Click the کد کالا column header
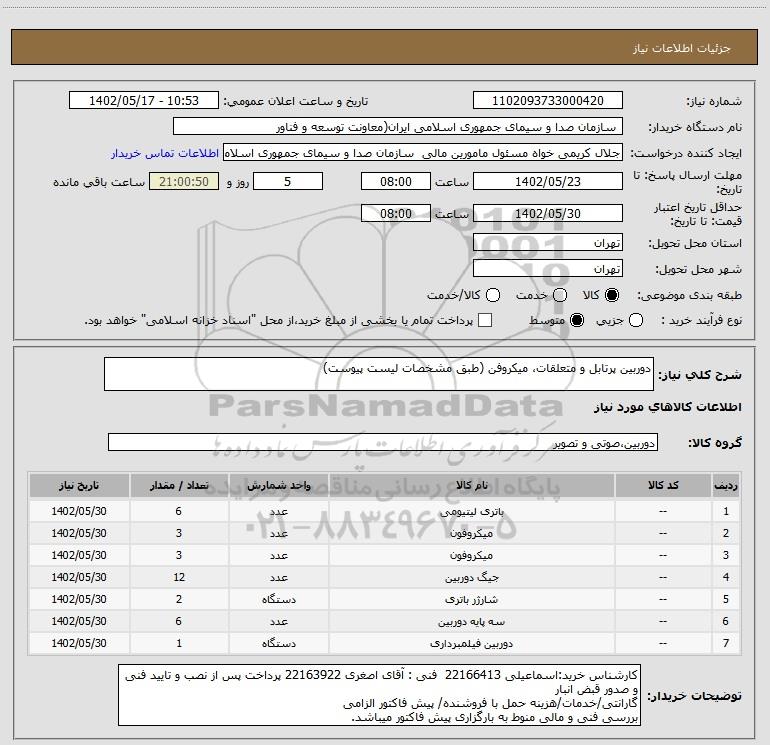Viewport: 770px width, 745px height. point(663,485)
